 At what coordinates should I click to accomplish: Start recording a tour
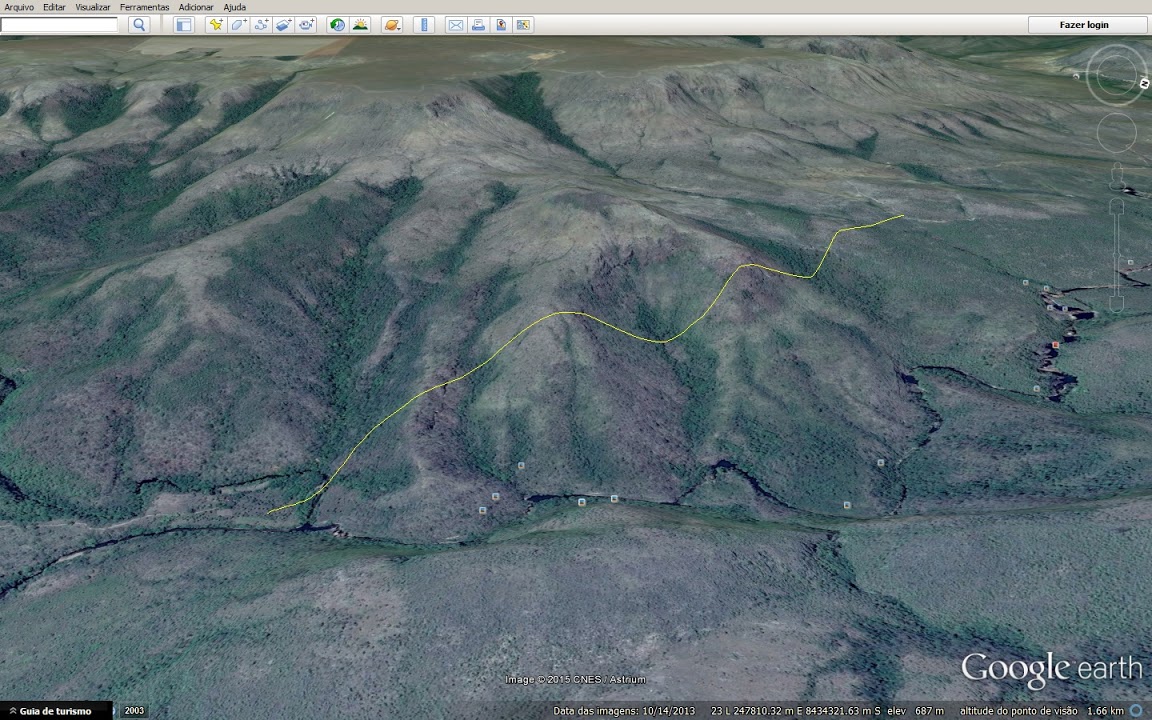point(307,25)
